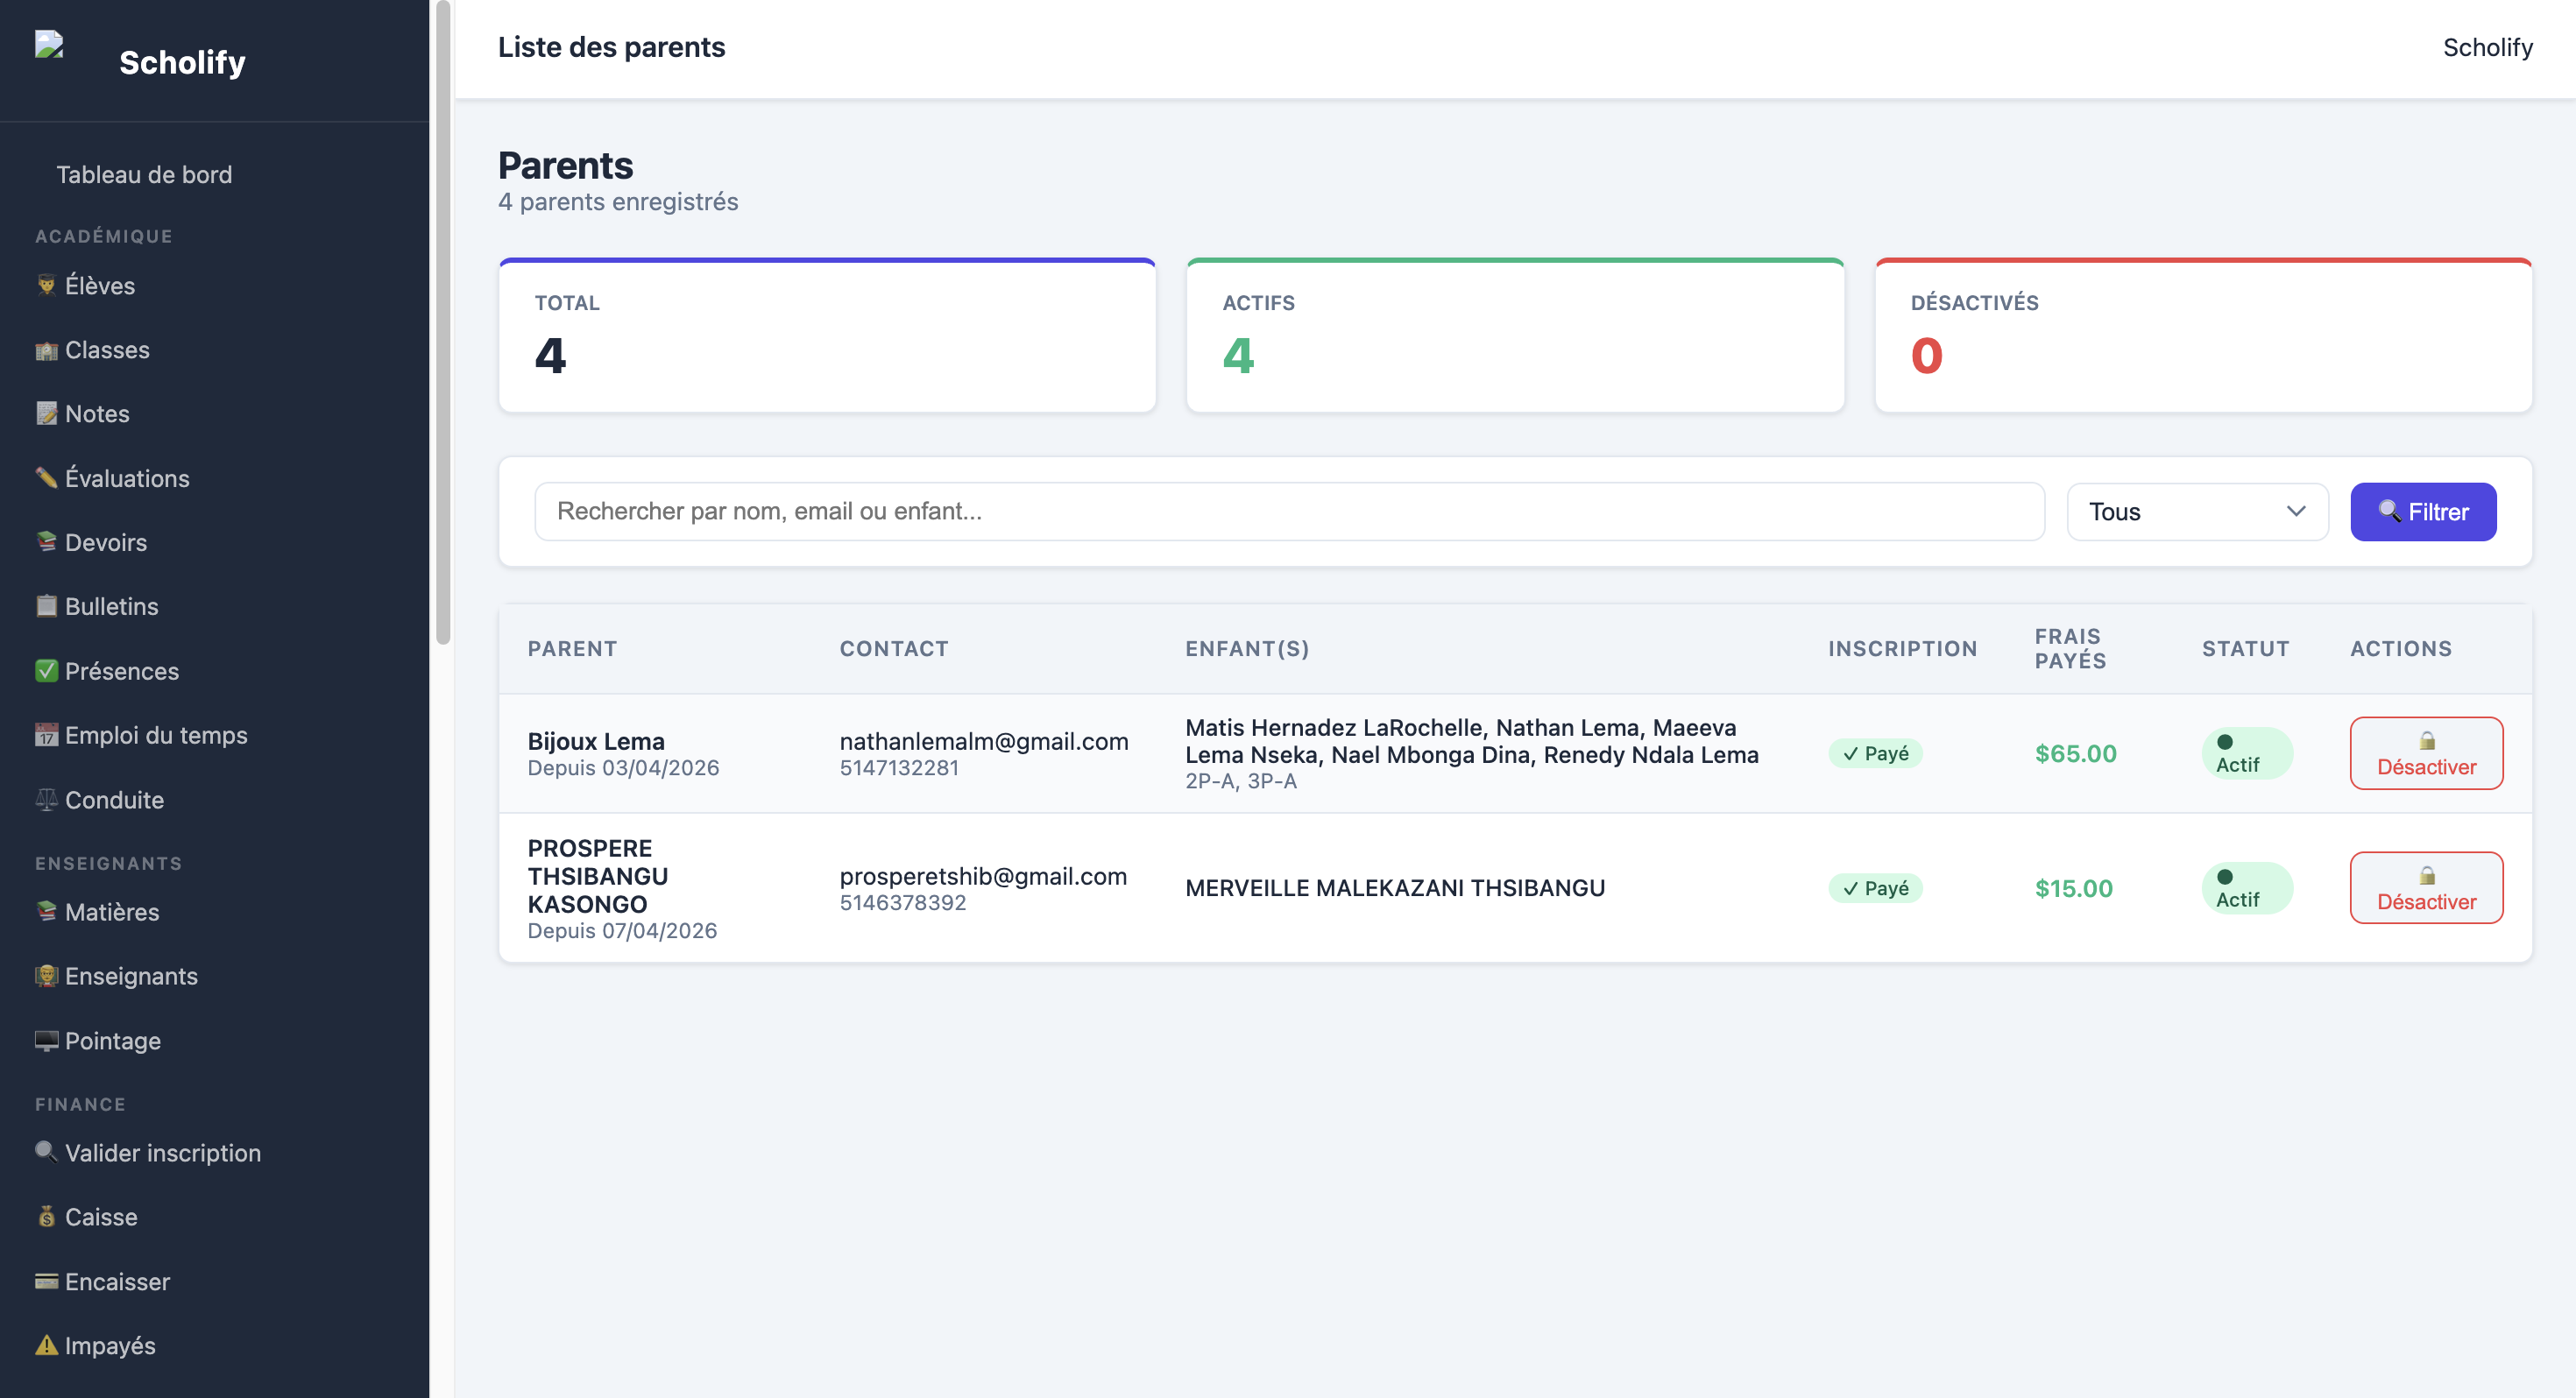Focus the parent search input field
Screen dimensions: 2576x1398
point(1289,512)
